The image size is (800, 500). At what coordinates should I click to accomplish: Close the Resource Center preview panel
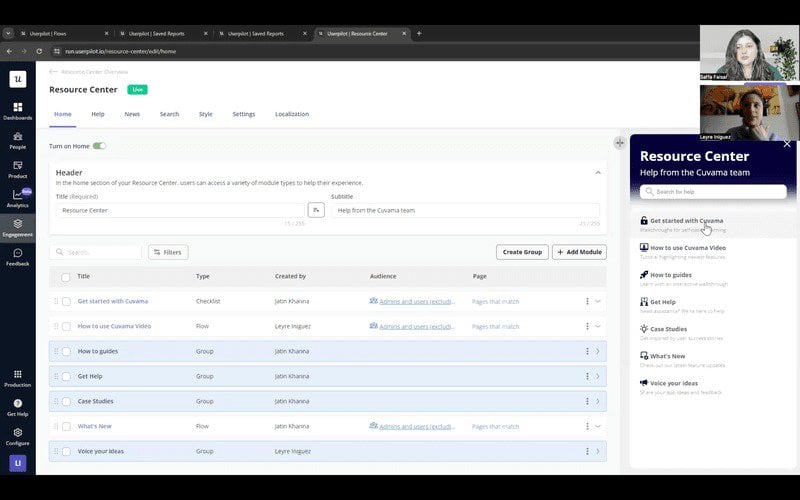[x=787, y=144]
